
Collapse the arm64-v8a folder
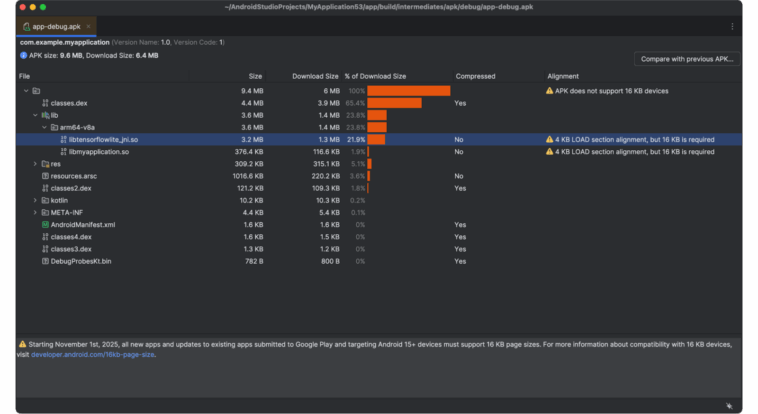point(44,127)
